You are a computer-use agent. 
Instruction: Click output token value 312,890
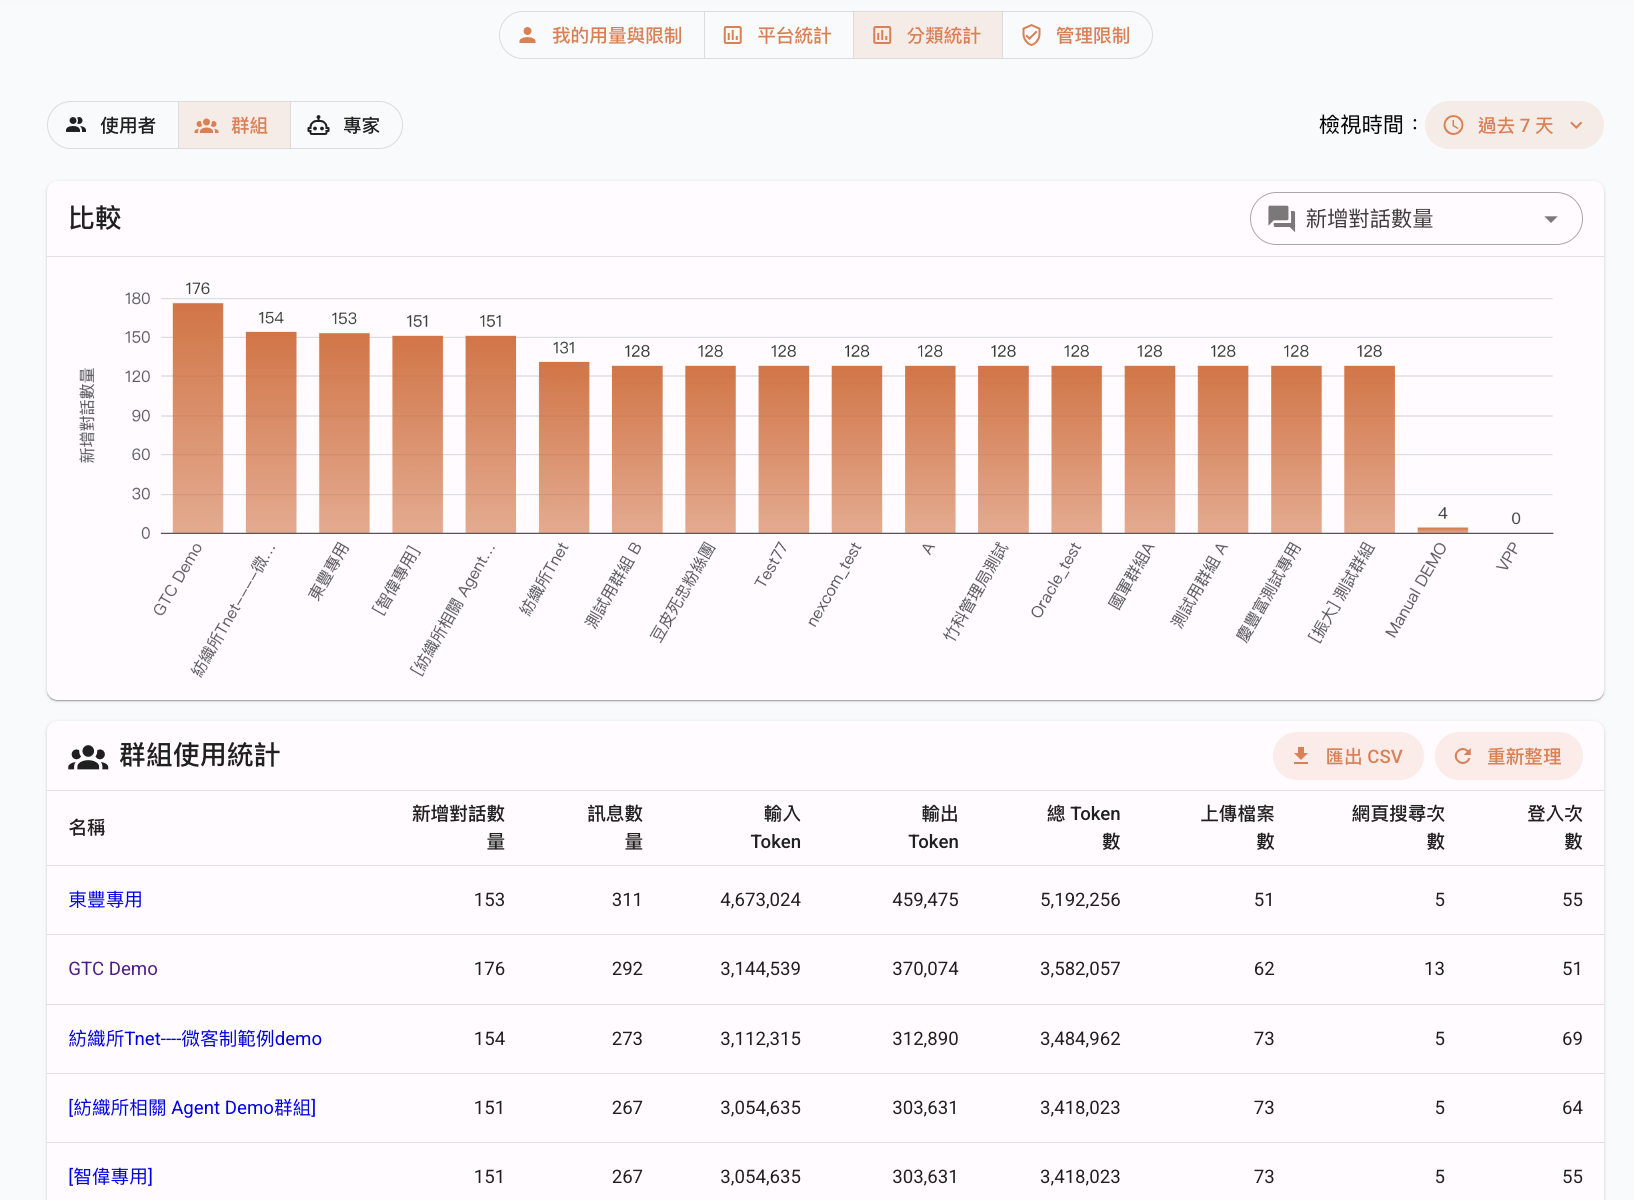925,1038
